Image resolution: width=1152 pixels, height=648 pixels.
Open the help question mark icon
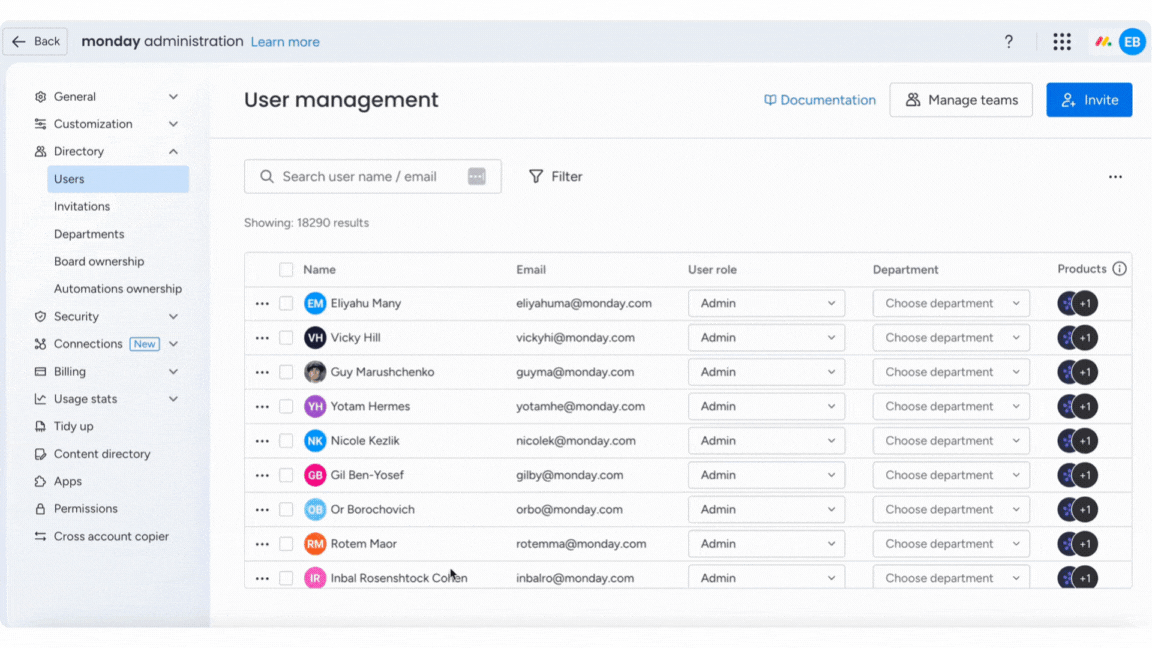1009,42
